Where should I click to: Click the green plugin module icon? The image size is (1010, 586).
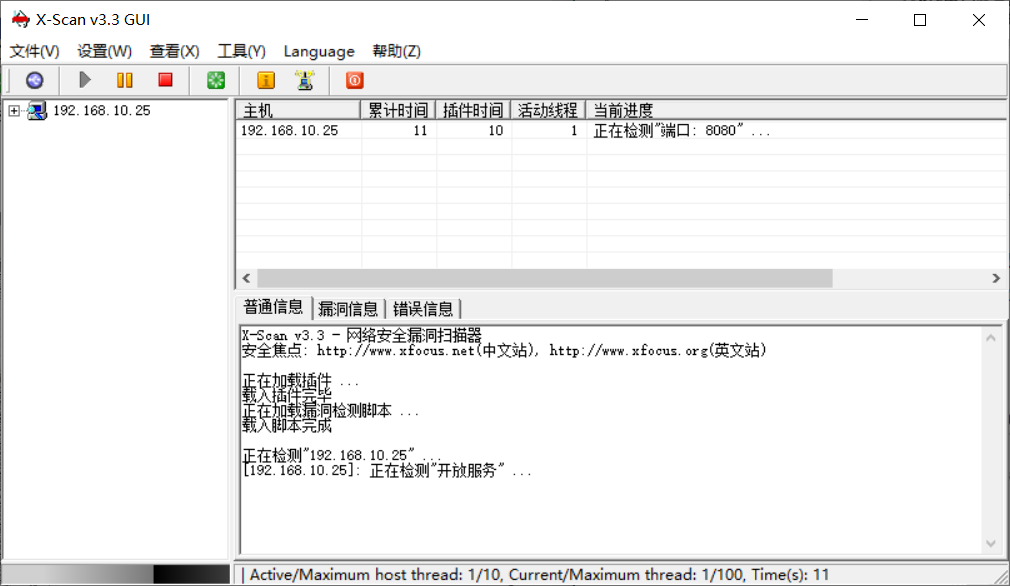pos(216,80)
